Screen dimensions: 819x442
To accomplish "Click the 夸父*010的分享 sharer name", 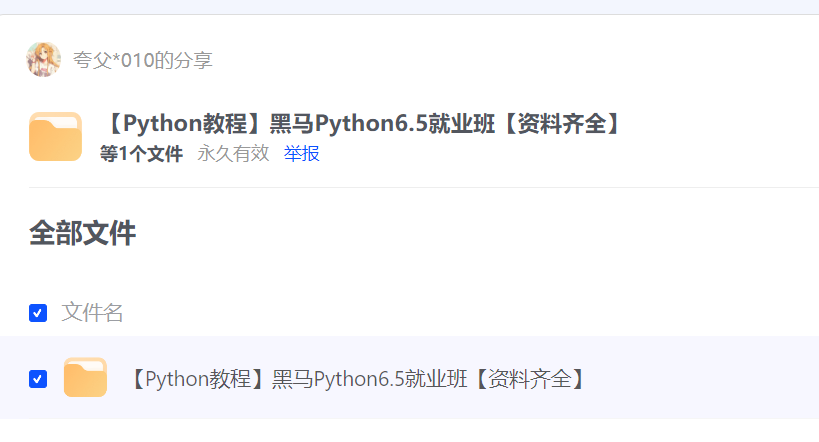I will (142, 60).
